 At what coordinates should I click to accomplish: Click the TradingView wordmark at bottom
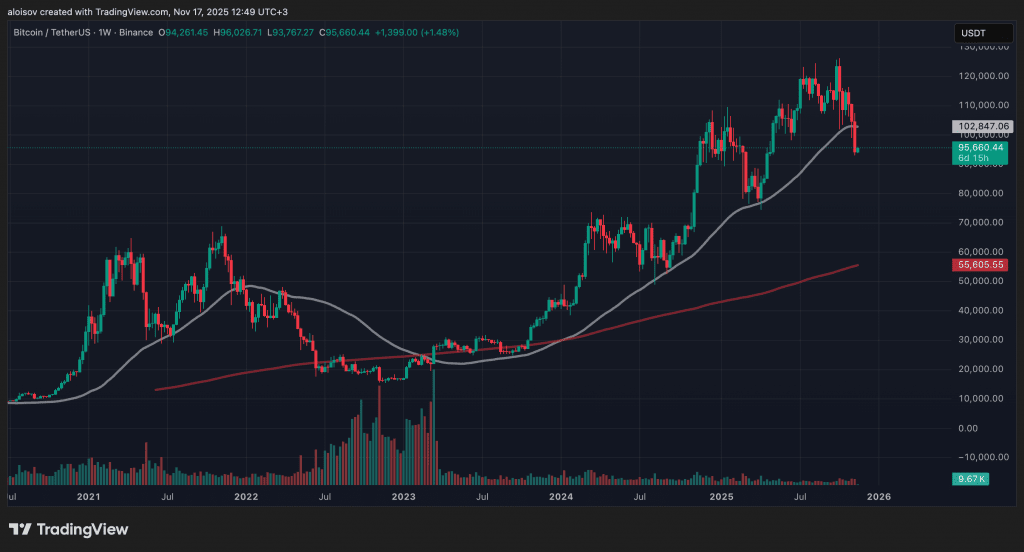tap(82, 529)
